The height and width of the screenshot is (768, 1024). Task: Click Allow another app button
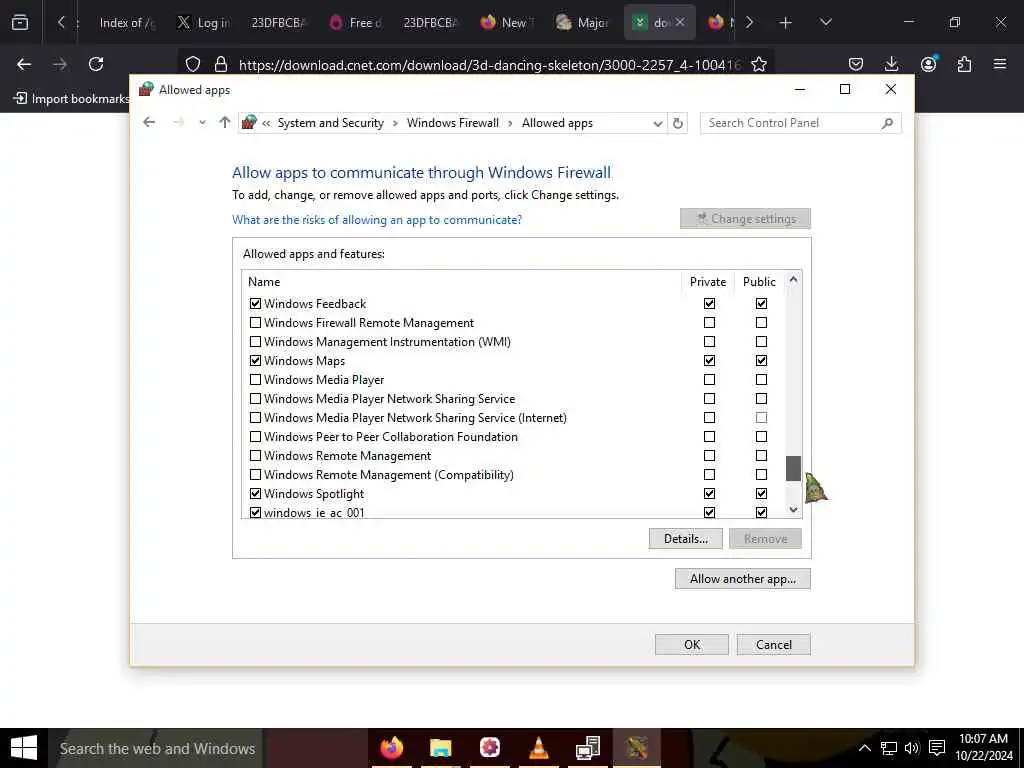point(743,579)
